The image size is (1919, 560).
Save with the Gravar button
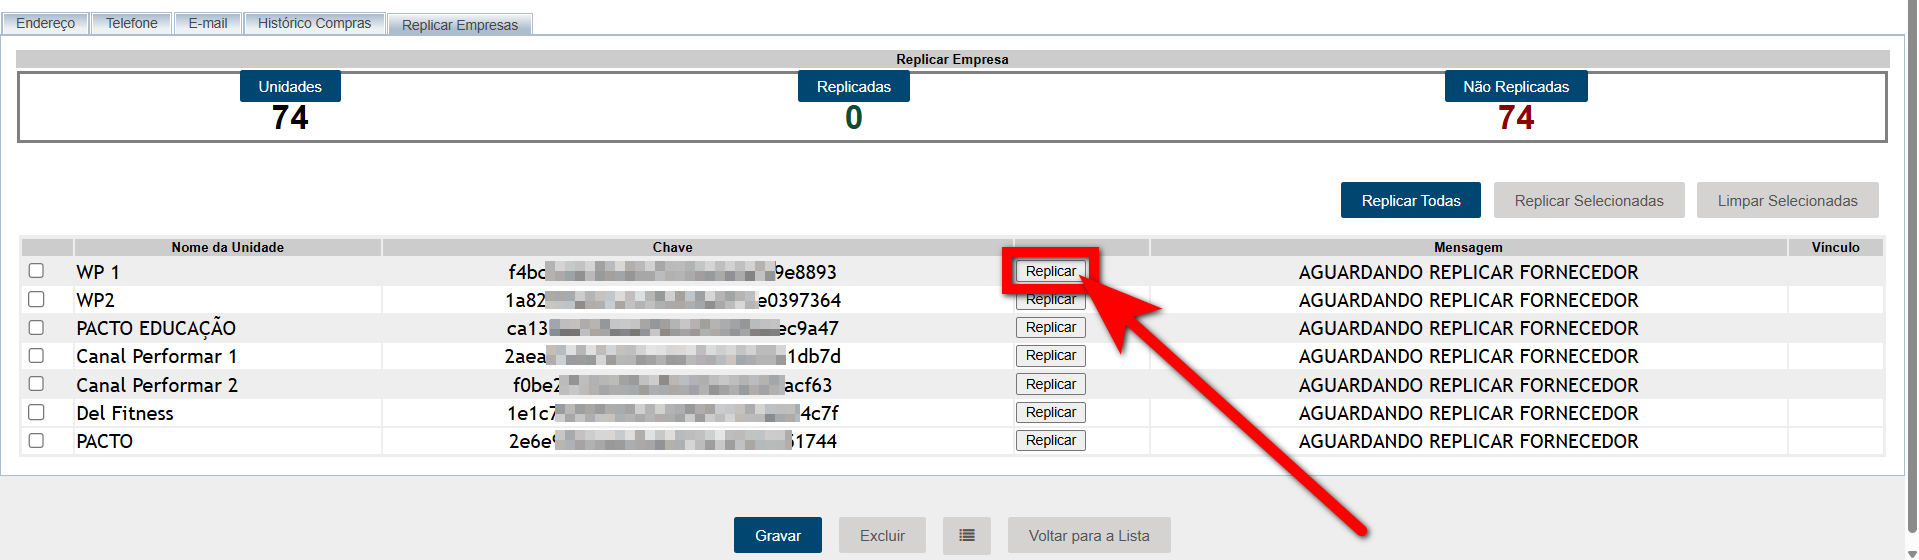click(x=777, y=536)
